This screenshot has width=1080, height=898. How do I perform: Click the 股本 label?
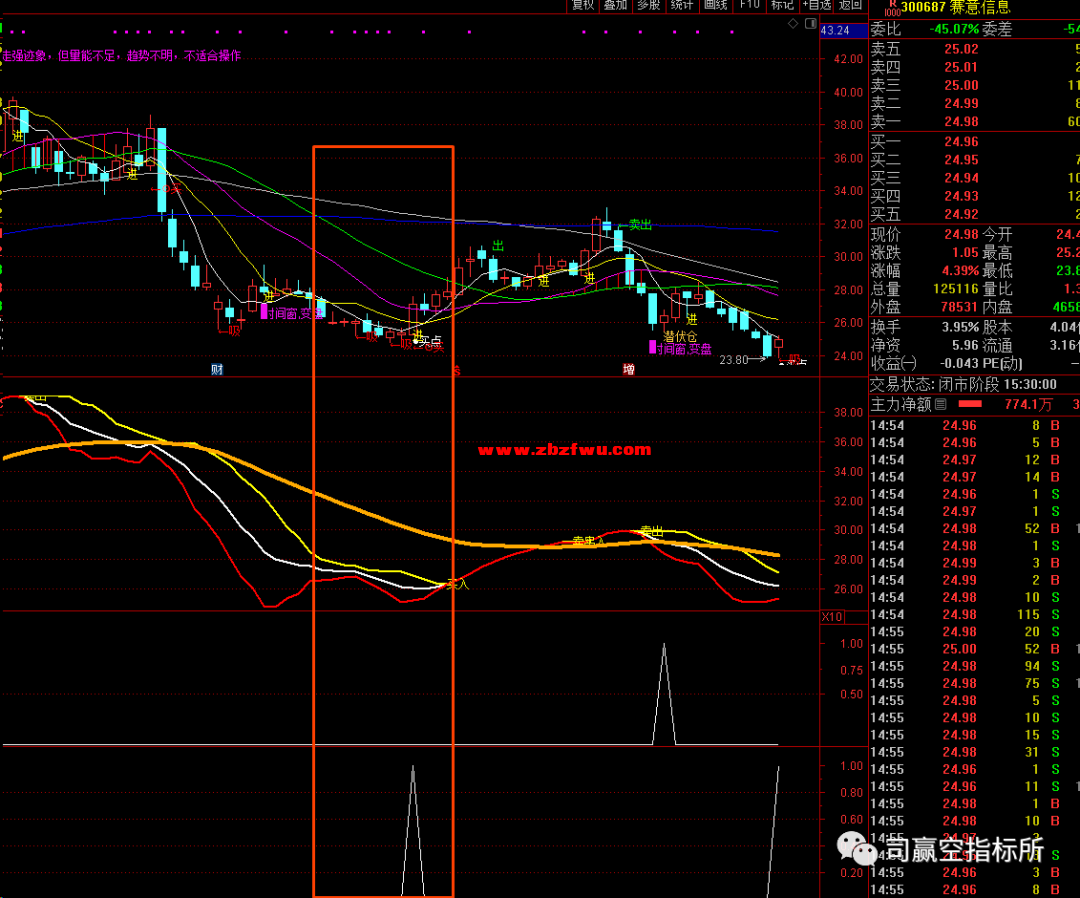[997, 327]
